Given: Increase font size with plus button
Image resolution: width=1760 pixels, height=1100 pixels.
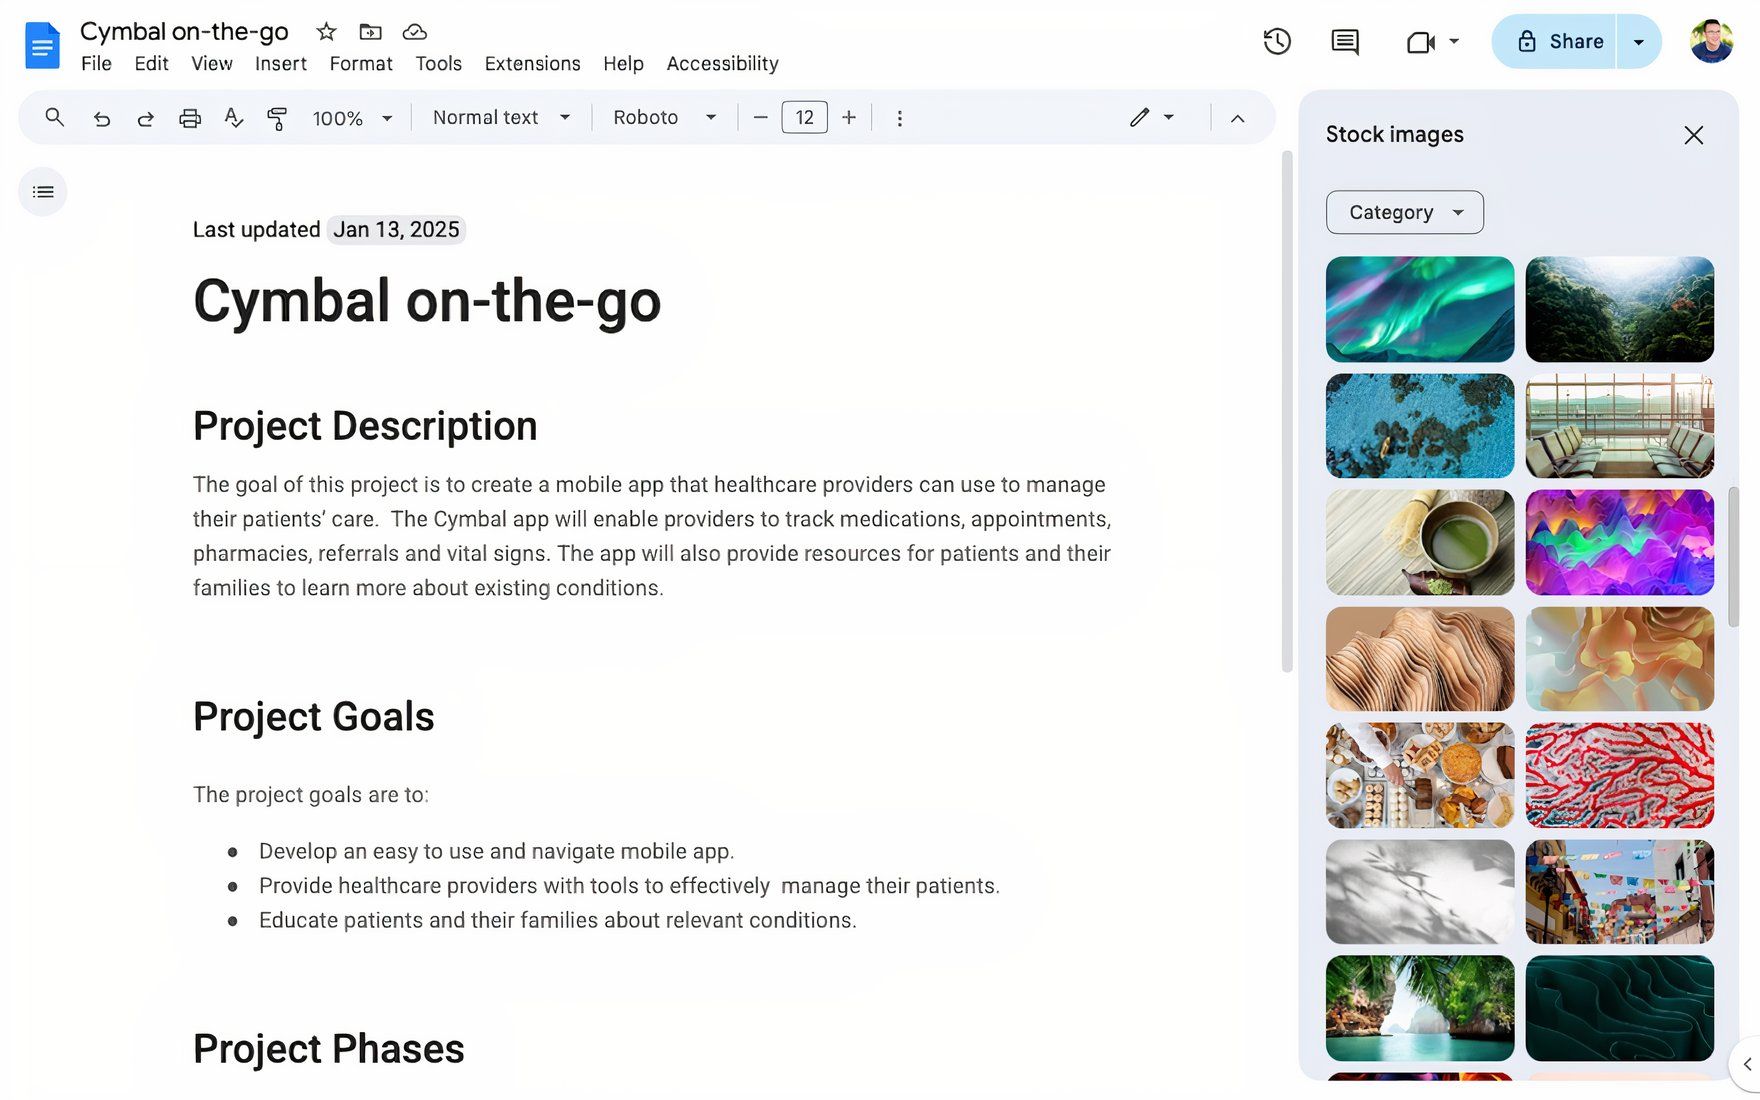Looking at the screenshot, I should [849, 118].
